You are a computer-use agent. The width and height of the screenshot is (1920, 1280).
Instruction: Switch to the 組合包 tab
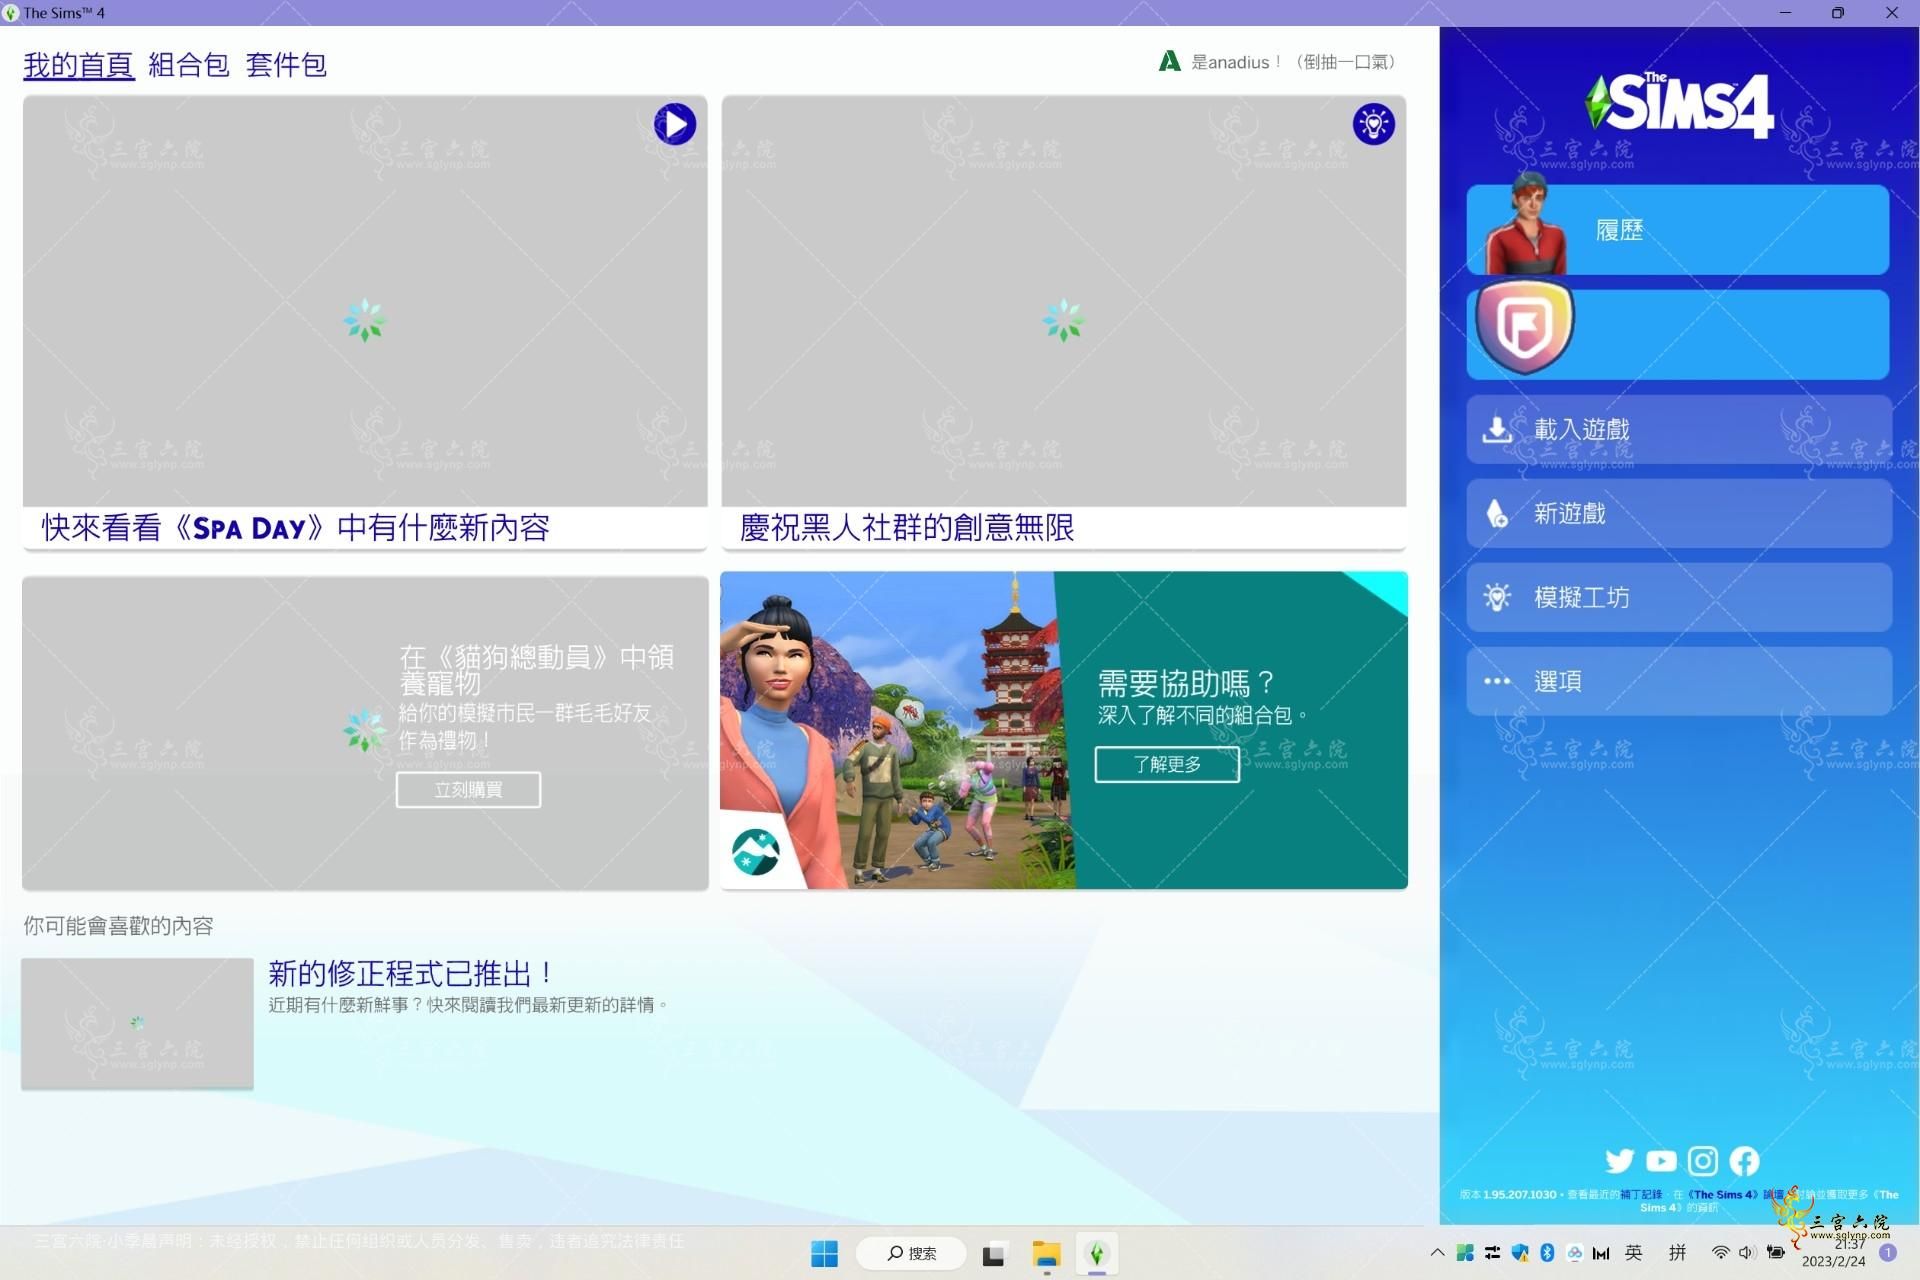coord(189,65)
